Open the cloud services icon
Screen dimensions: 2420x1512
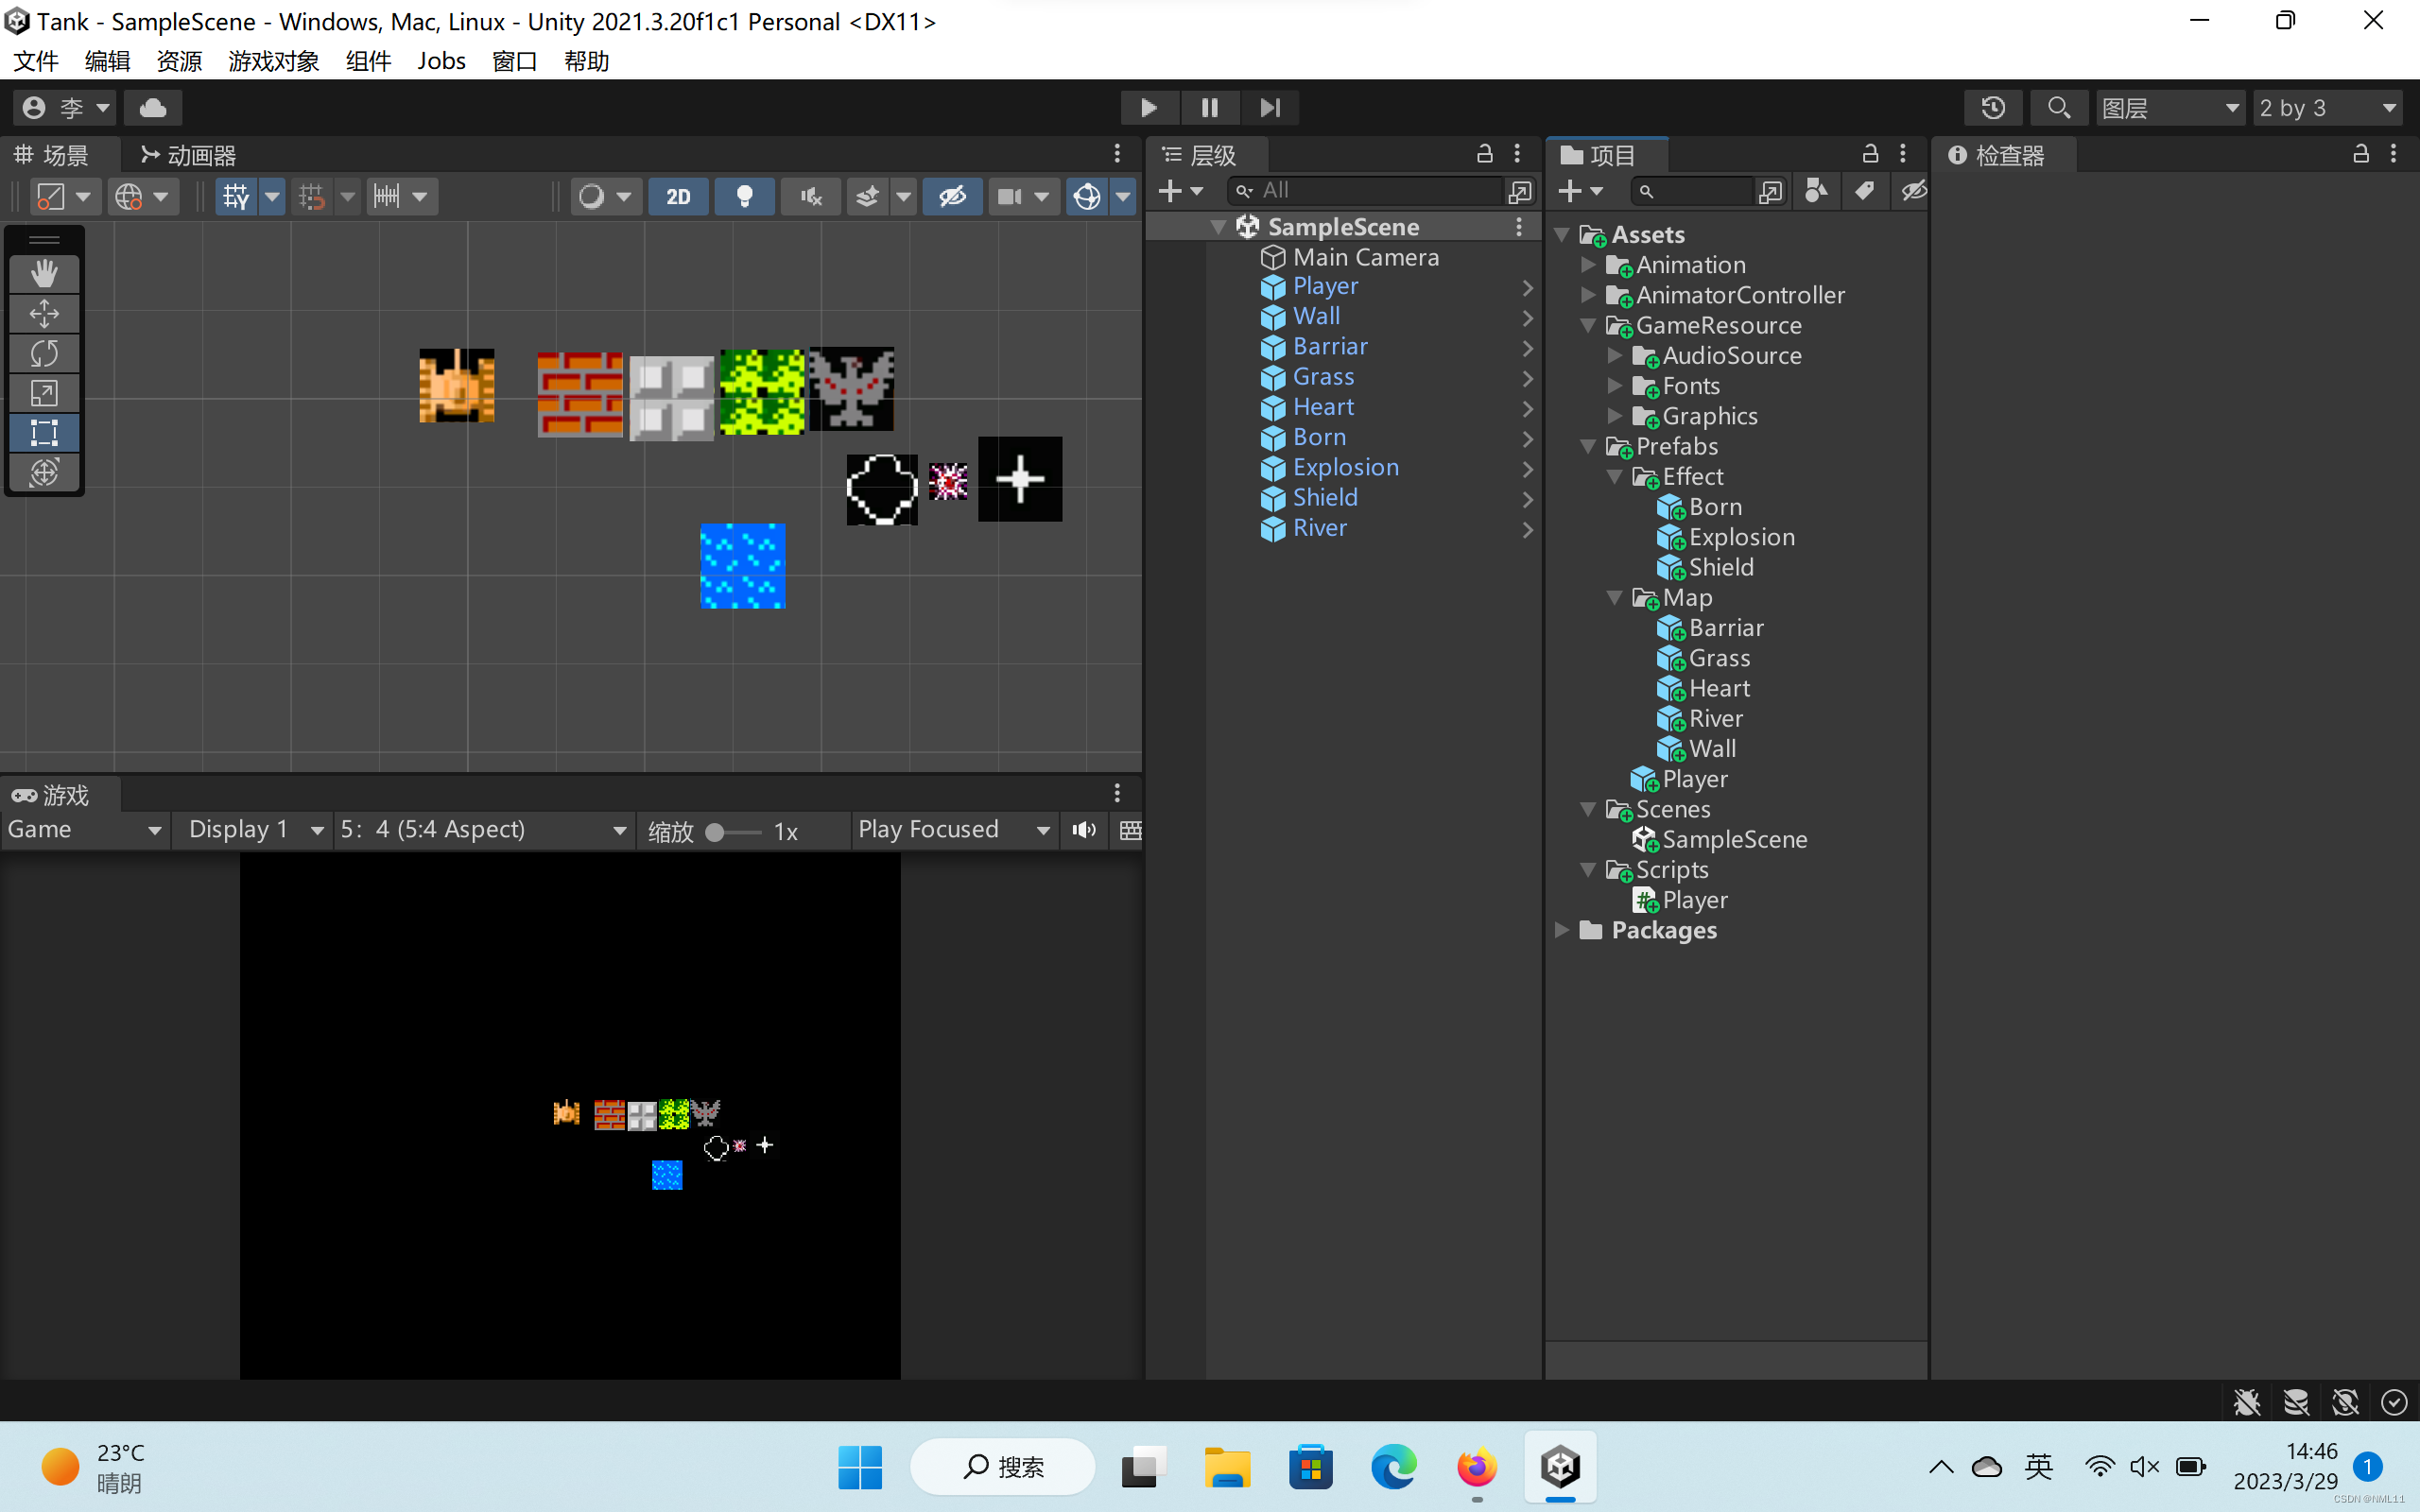pyautogui.click(x=153, y=107)
